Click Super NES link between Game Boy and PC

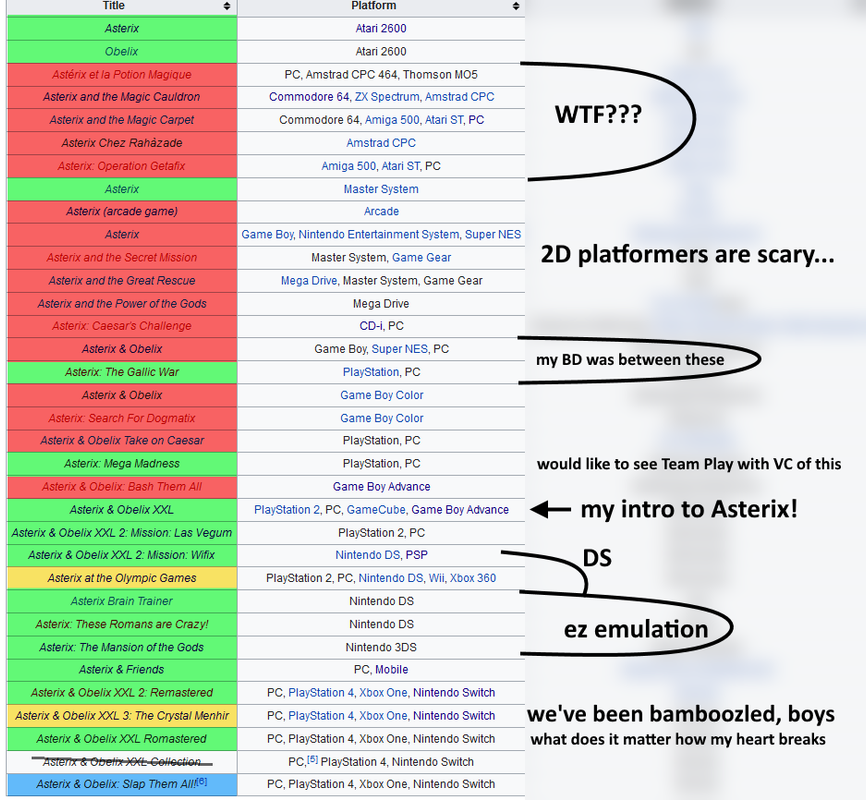tap(399, 349)
